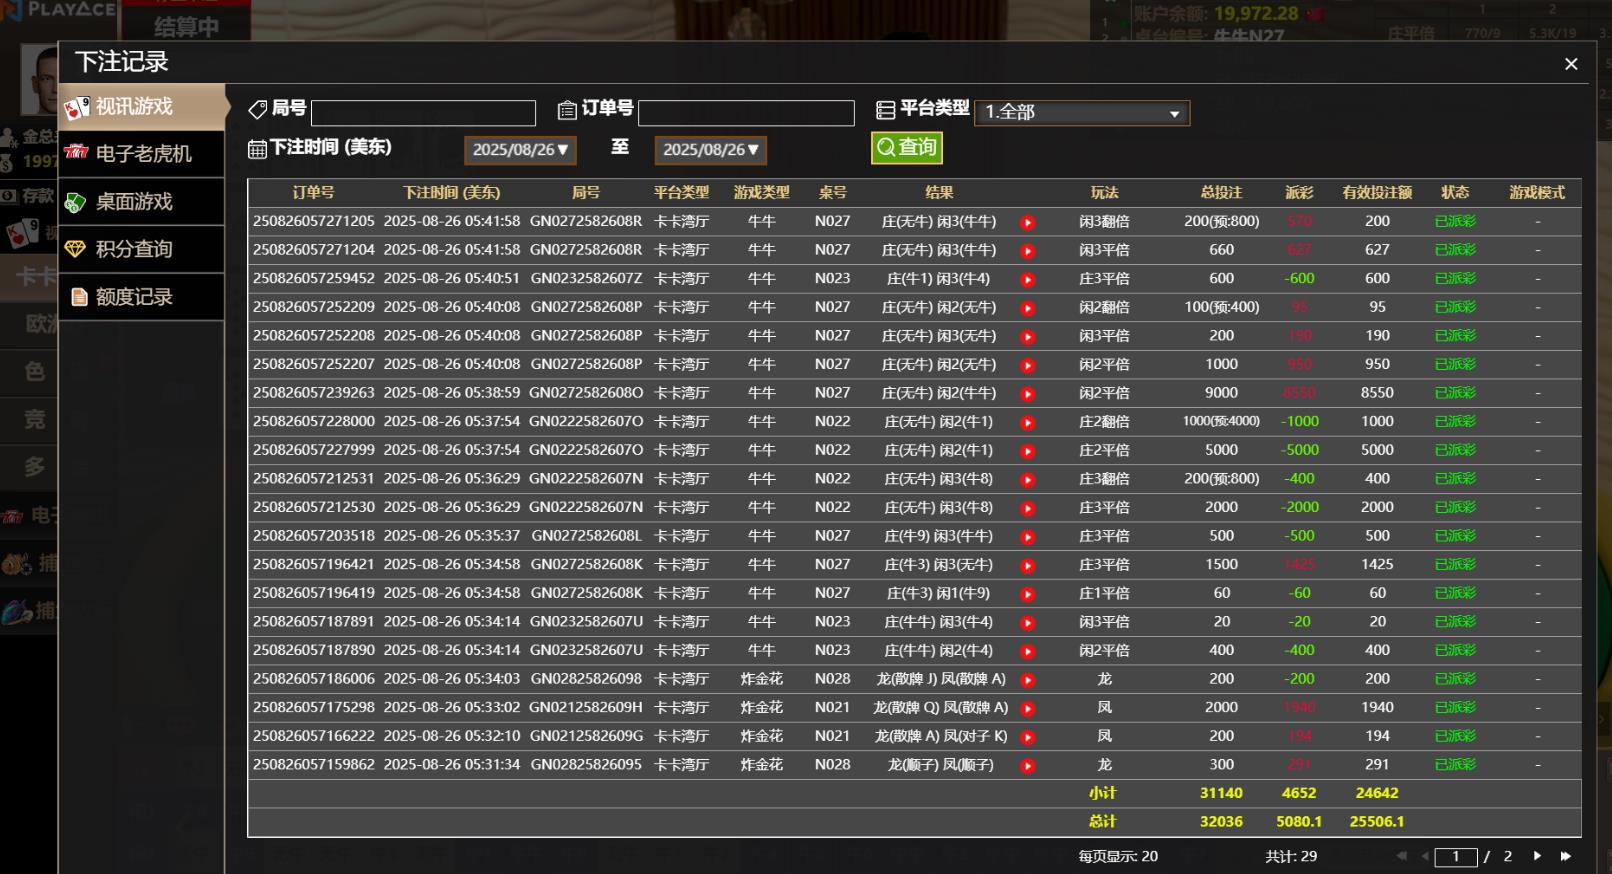Open the 平台类型 dropdown
The width and height of the screenshot is (1612, 874).
pos(1082,112)
